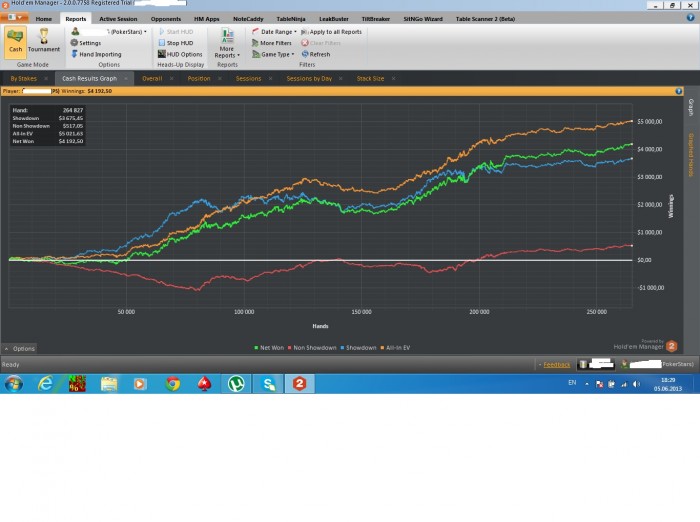Expand the Options panel below graph
The height and width of the screenshot is (522, 700).
point(19,348)
